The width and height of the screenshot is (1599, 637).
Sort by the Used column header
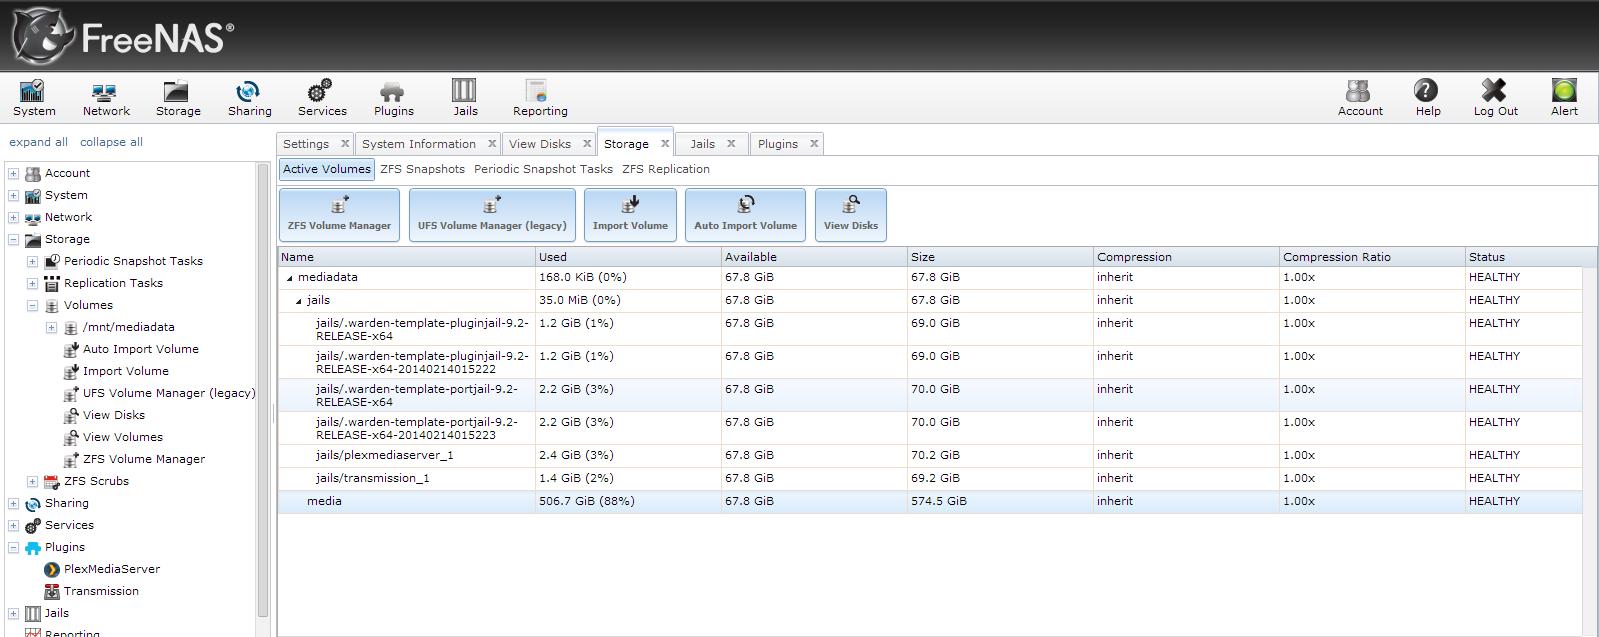(629, 257)
